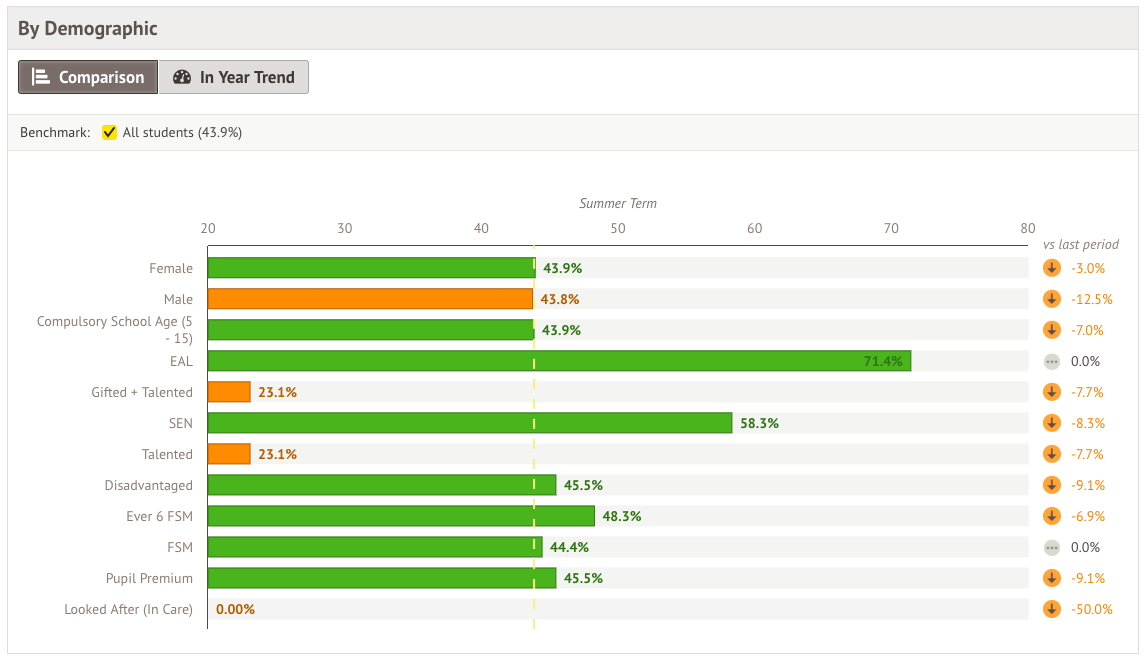Click the down-arrow trend icon for SEN
This screenshot has height=660, width=1145.
pyautogui.click(x=1051, y=423)
